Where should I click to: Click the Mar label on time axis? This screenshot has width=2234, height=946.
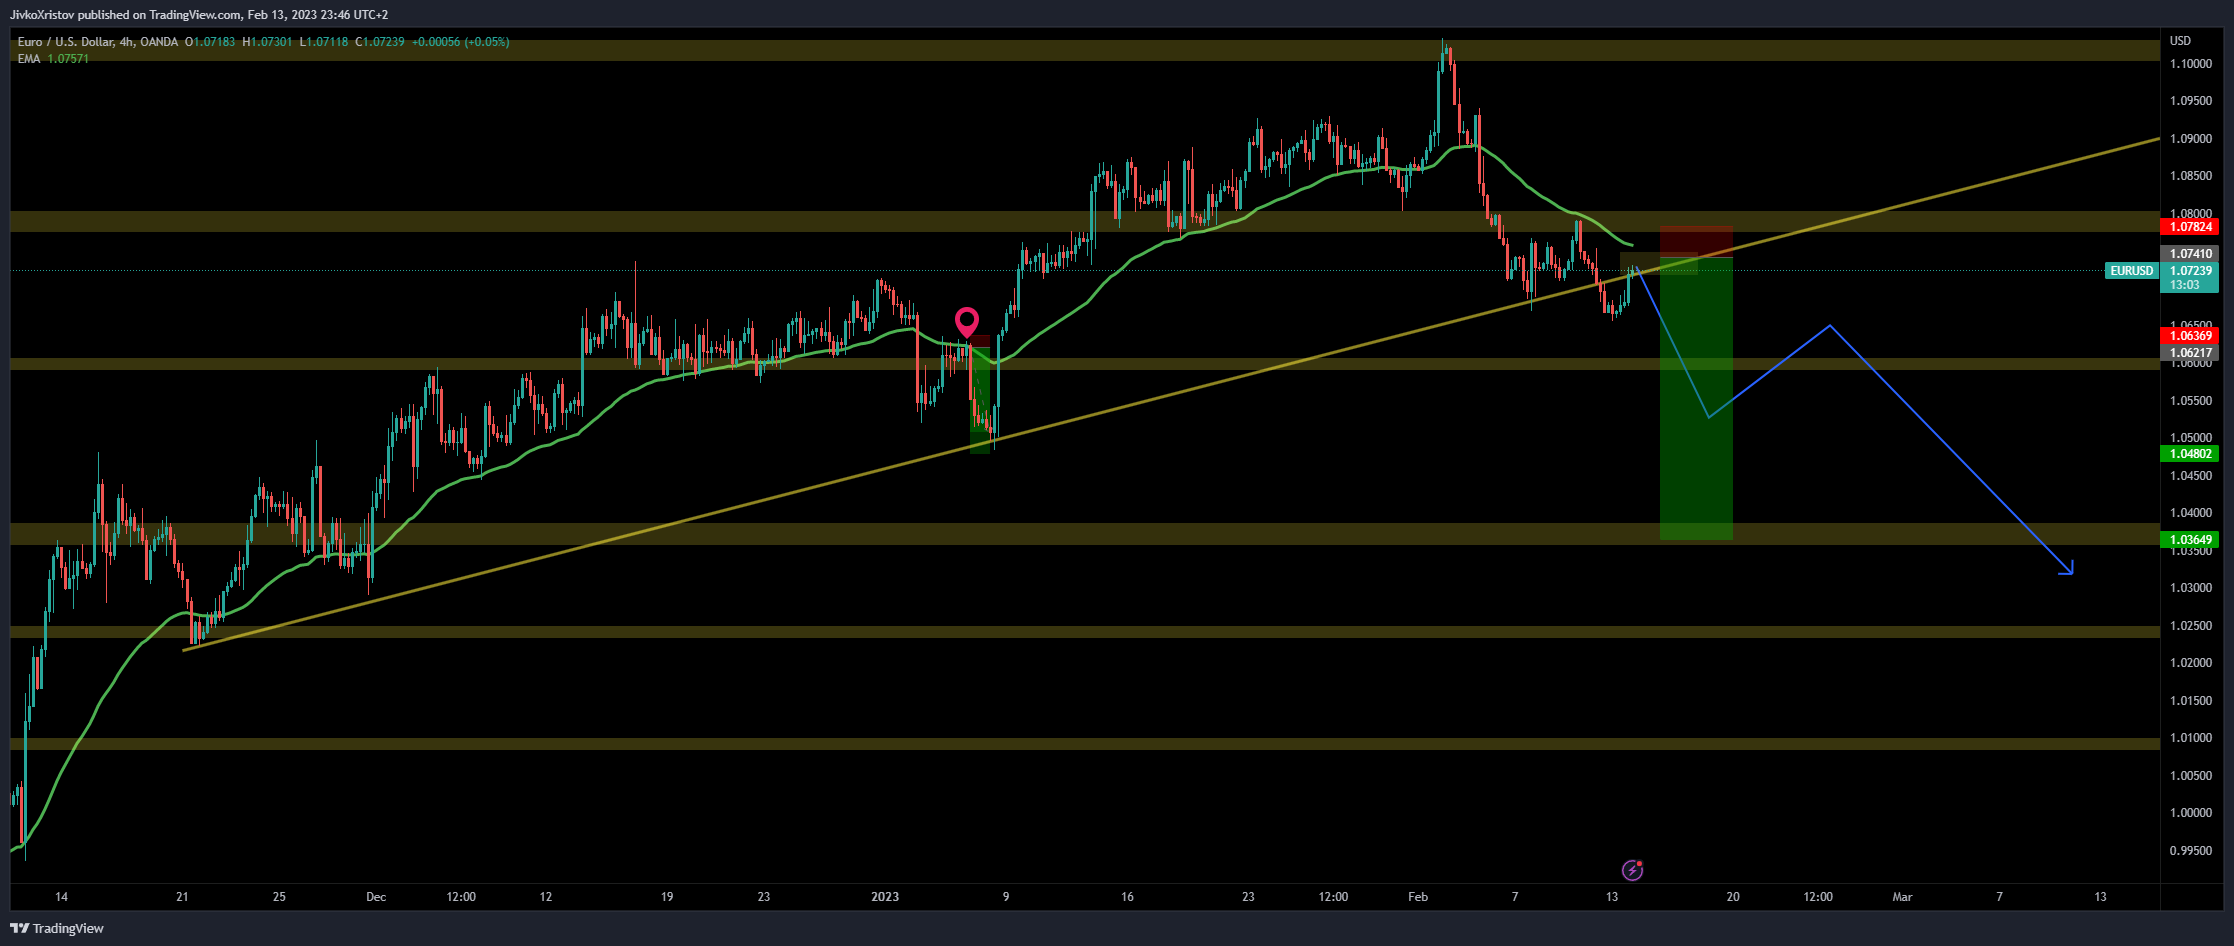click(x=1902, y=897)
